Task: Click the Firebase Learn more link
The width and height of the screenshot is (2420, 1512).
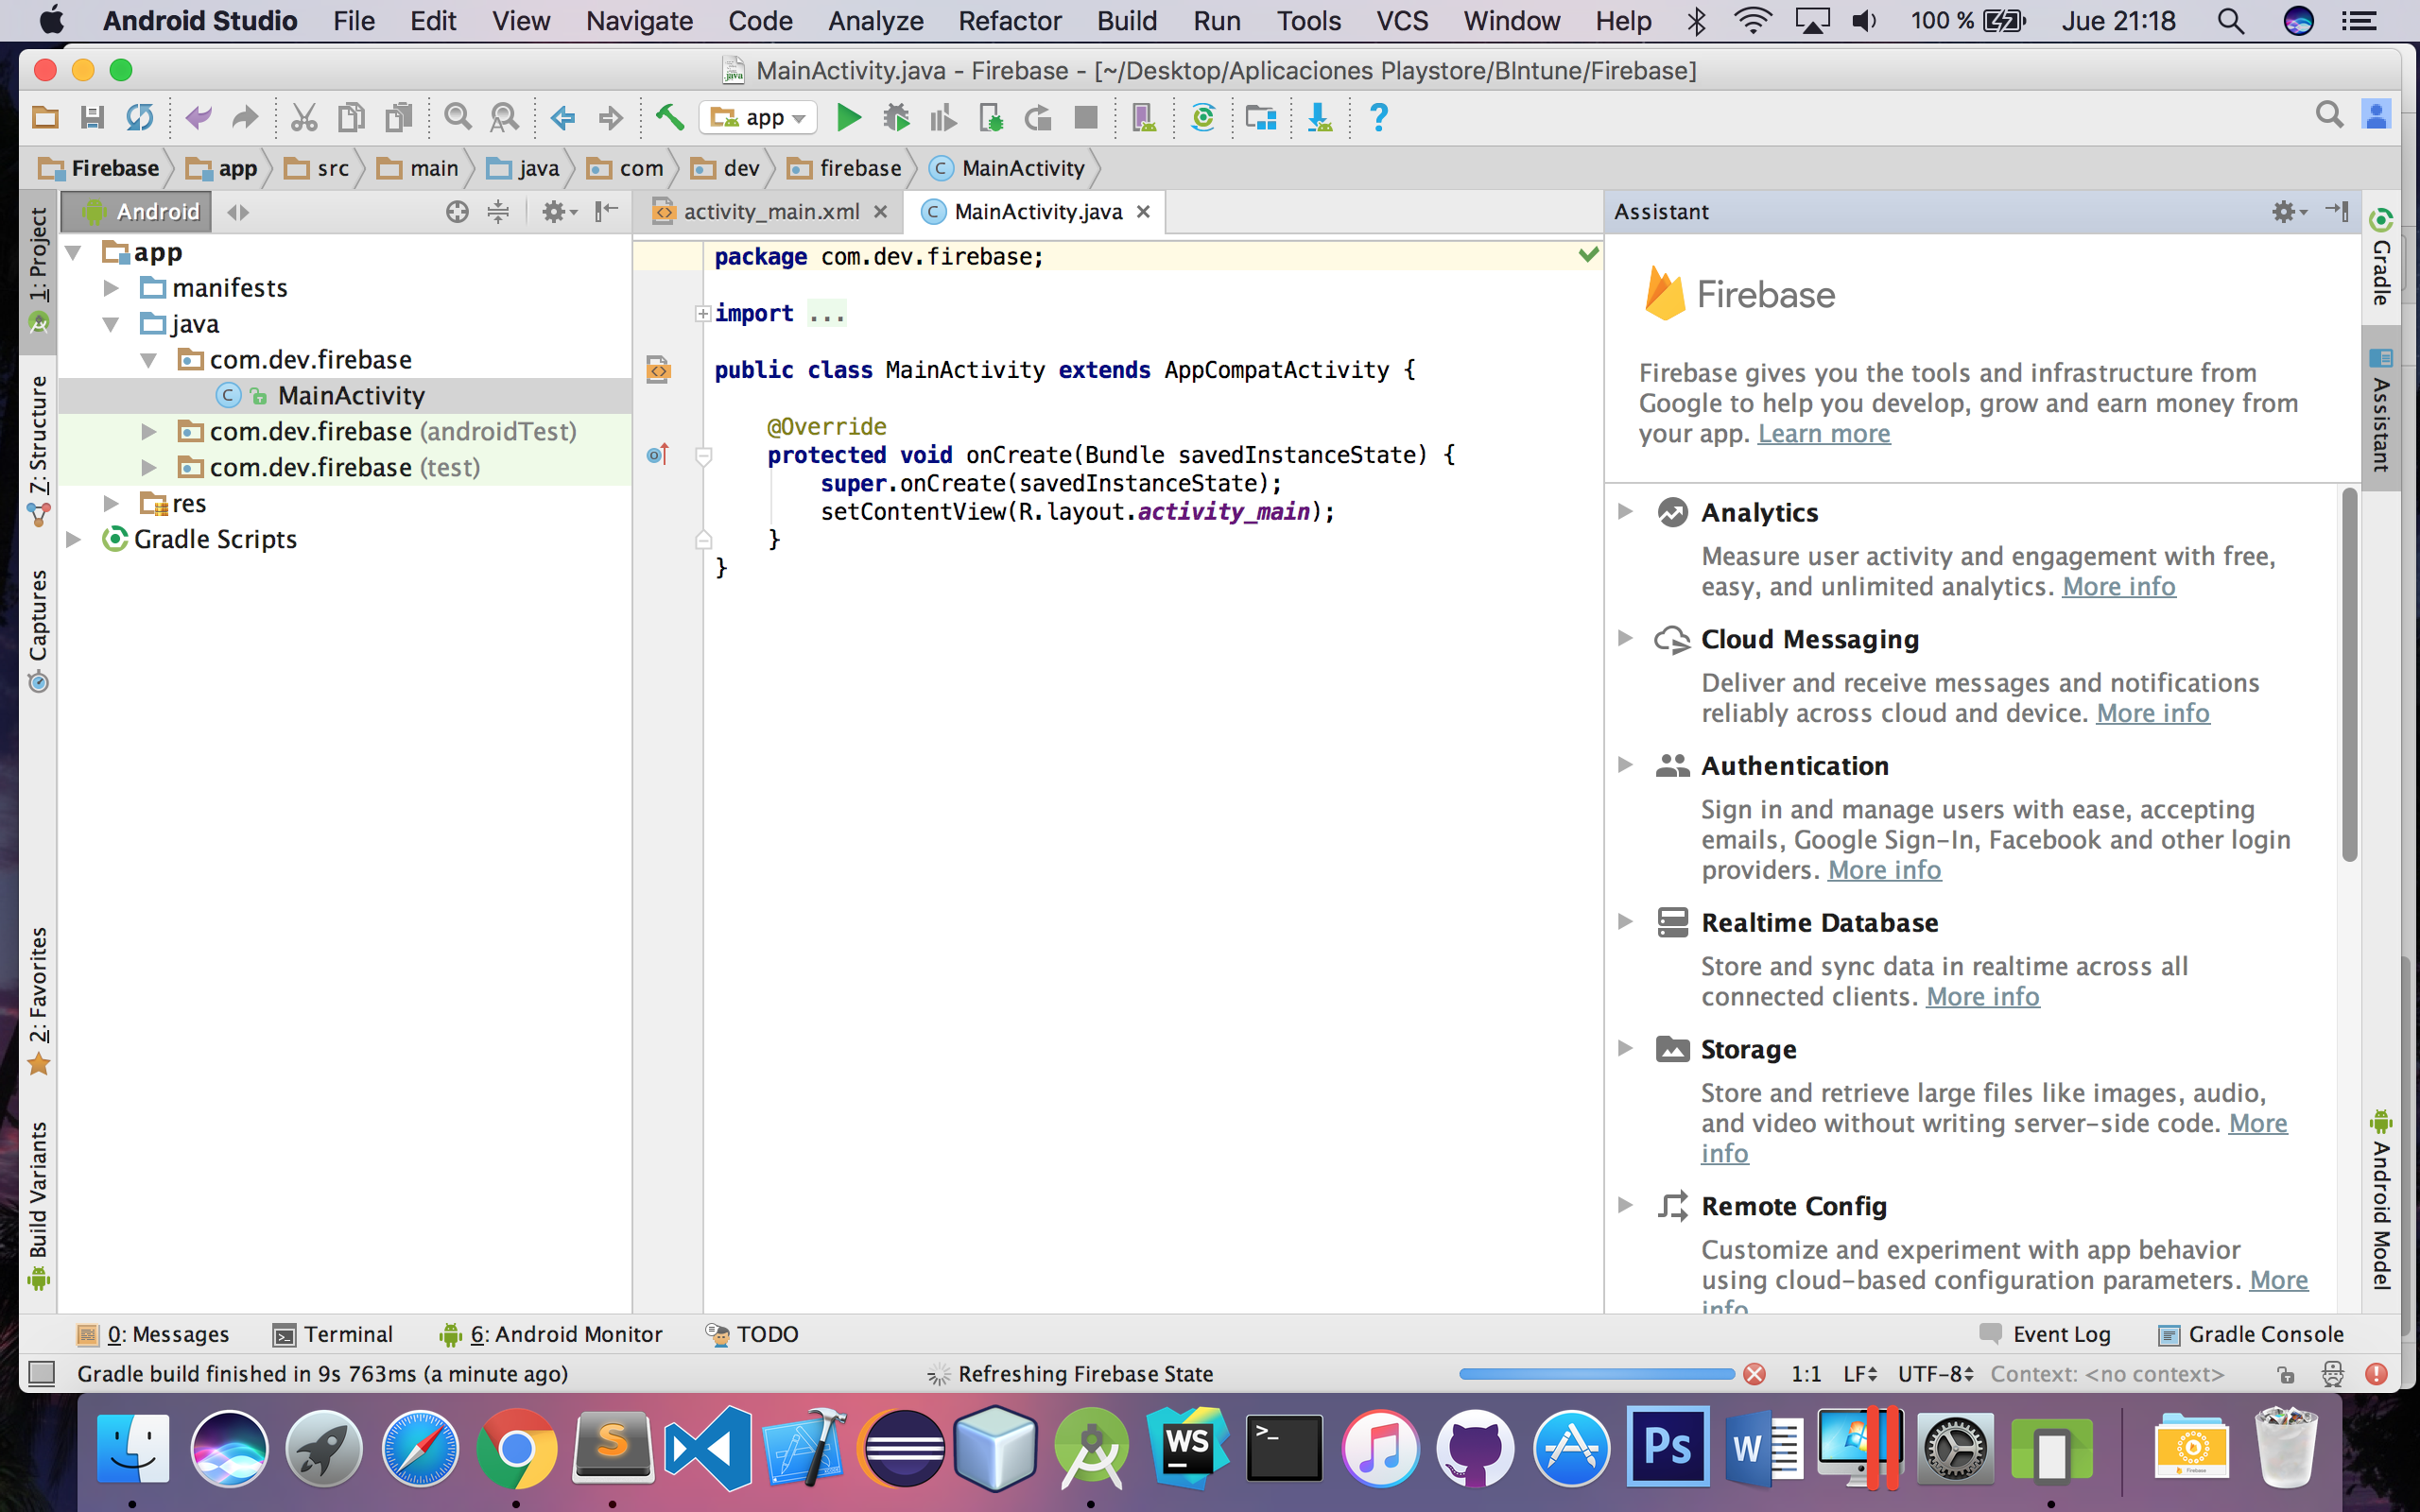Action: click(1823, 434)
